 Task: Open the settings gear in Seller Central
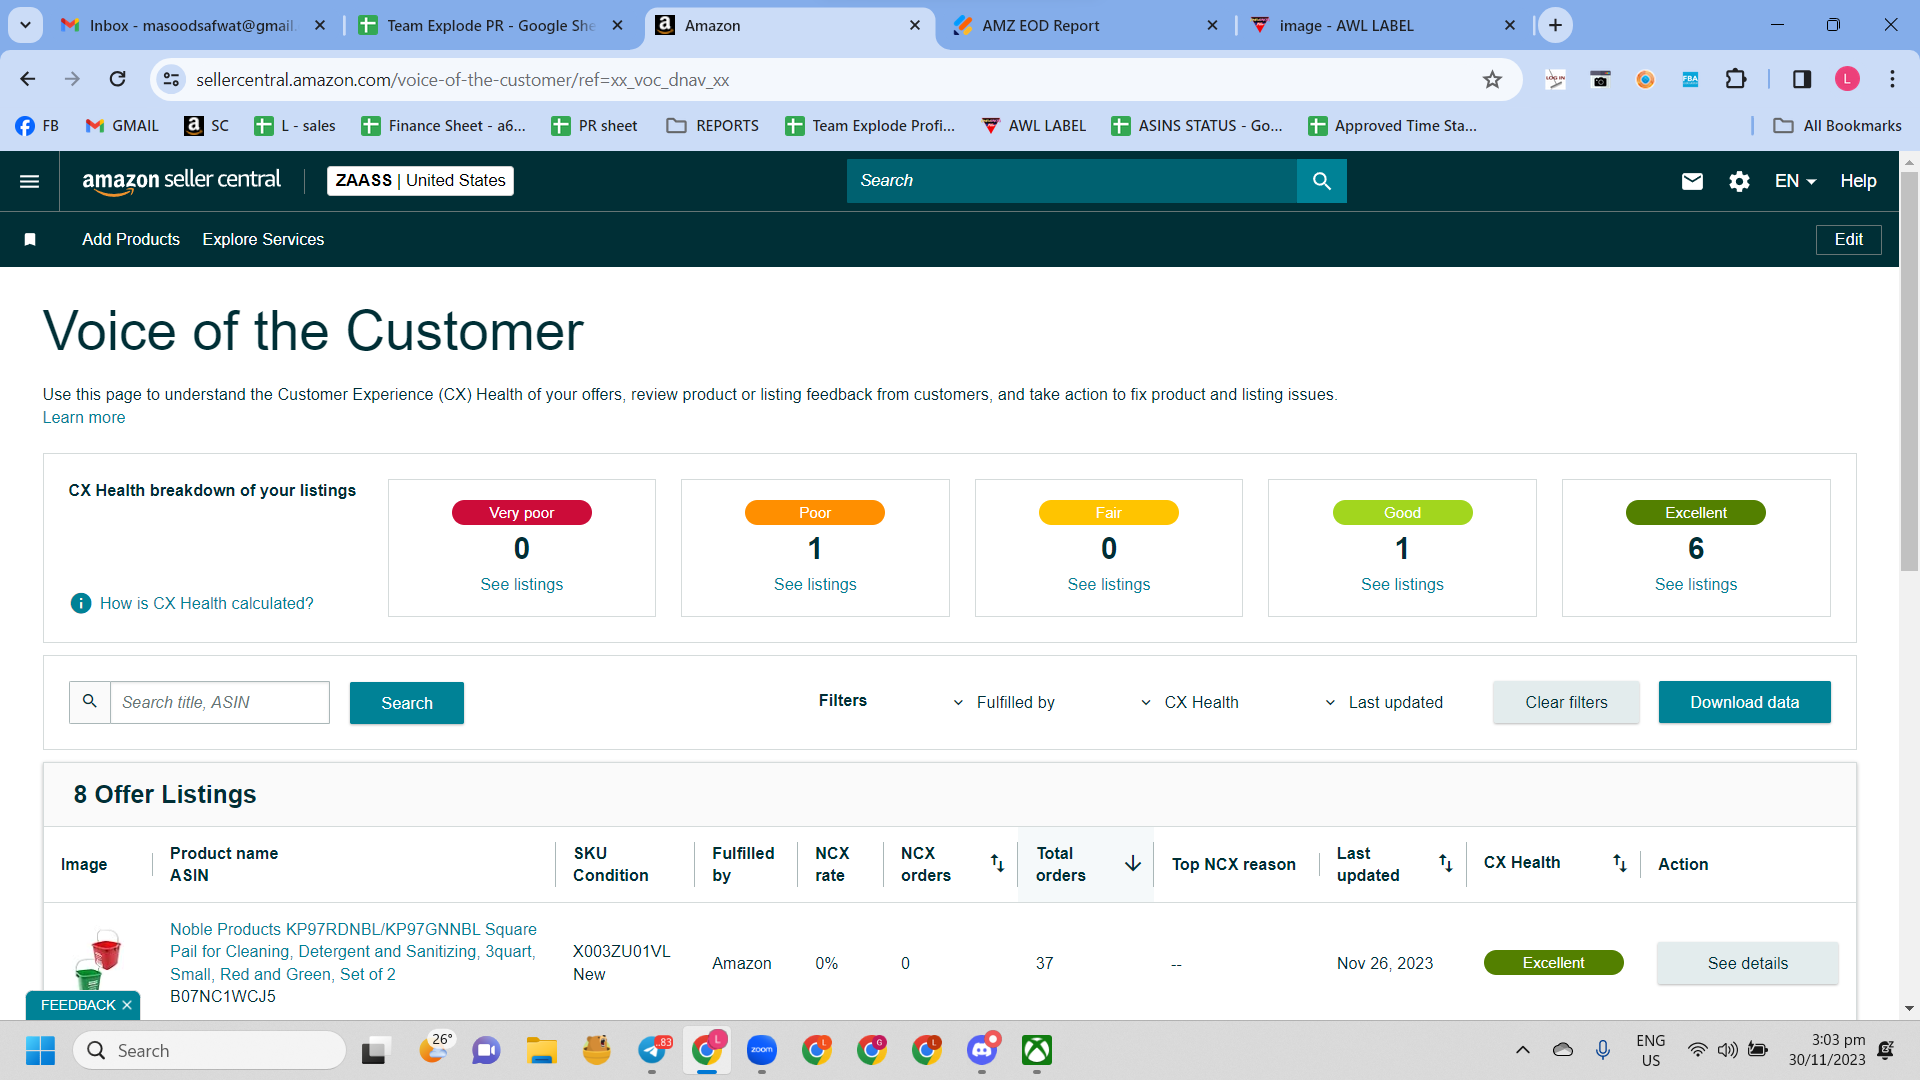click(1739, 181)
